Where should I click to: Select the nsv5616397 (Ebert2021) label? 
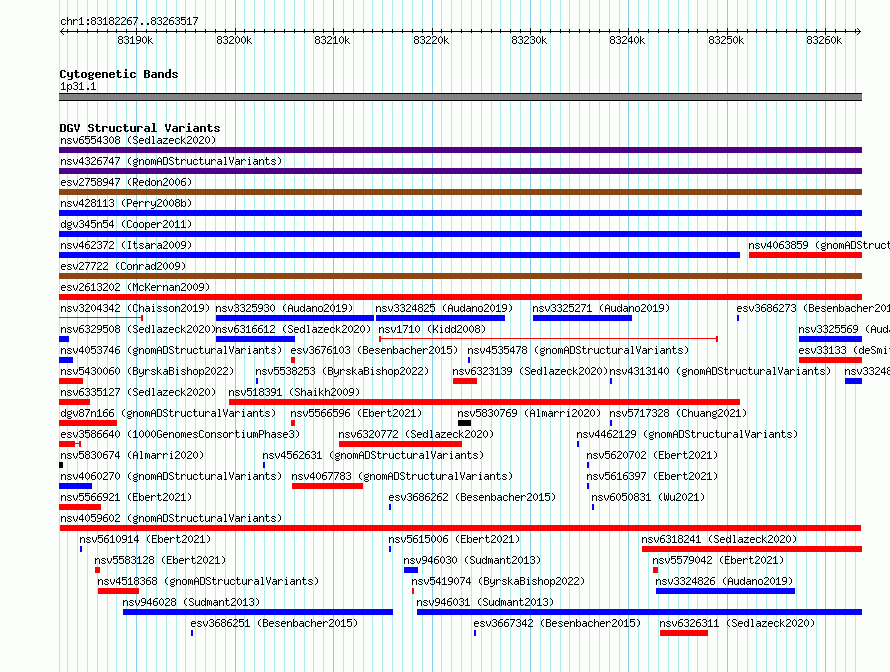[x=652, y=476]
